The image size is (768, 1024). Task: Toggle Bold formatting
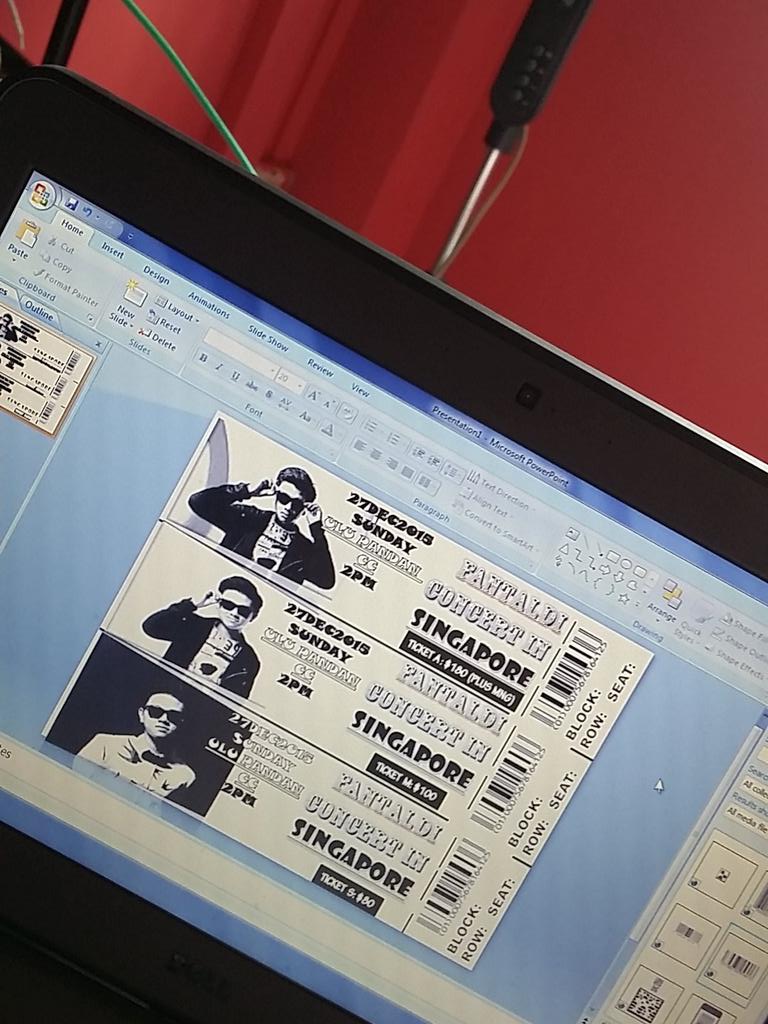pos(203,359)
